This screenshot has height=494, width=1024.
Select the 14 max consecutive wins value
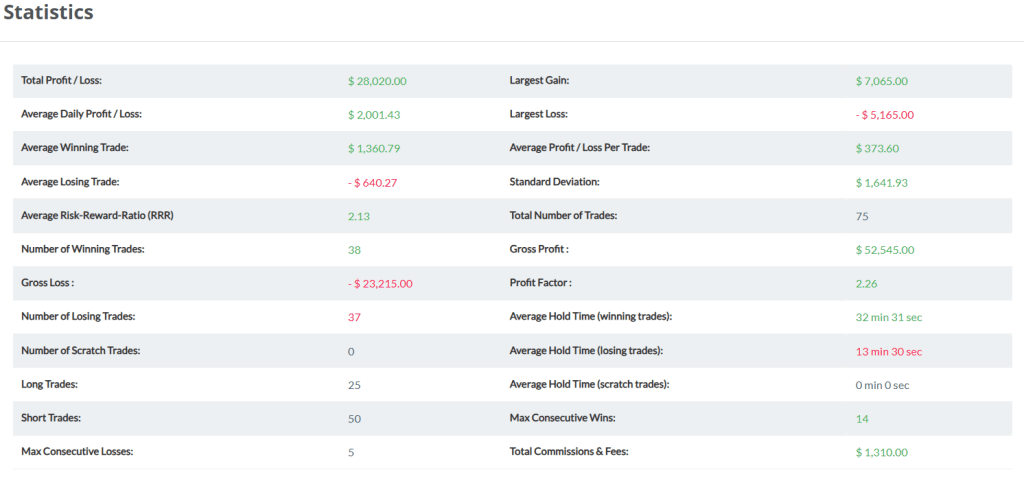(x=862, y=419)
